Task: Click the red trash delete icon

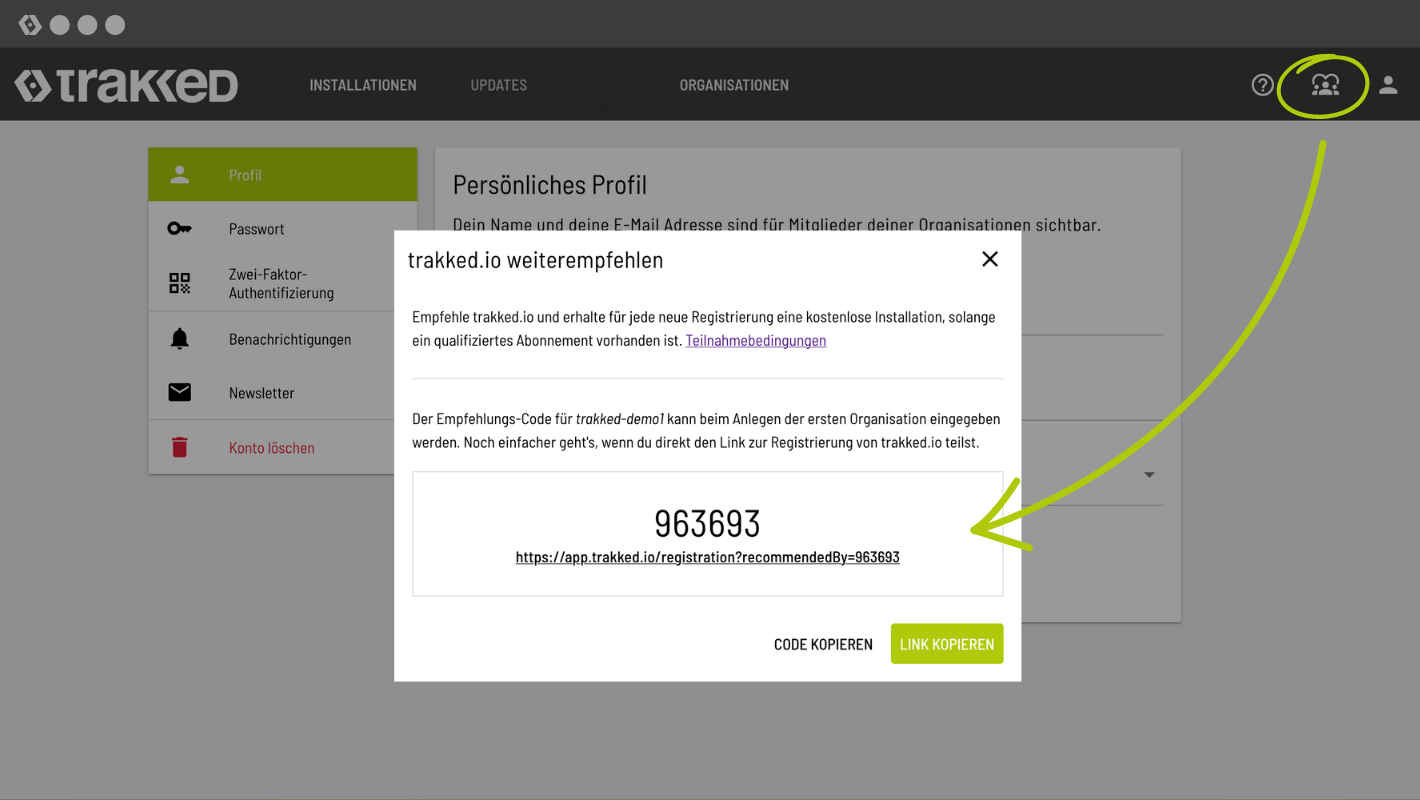Action: [179, 448]
